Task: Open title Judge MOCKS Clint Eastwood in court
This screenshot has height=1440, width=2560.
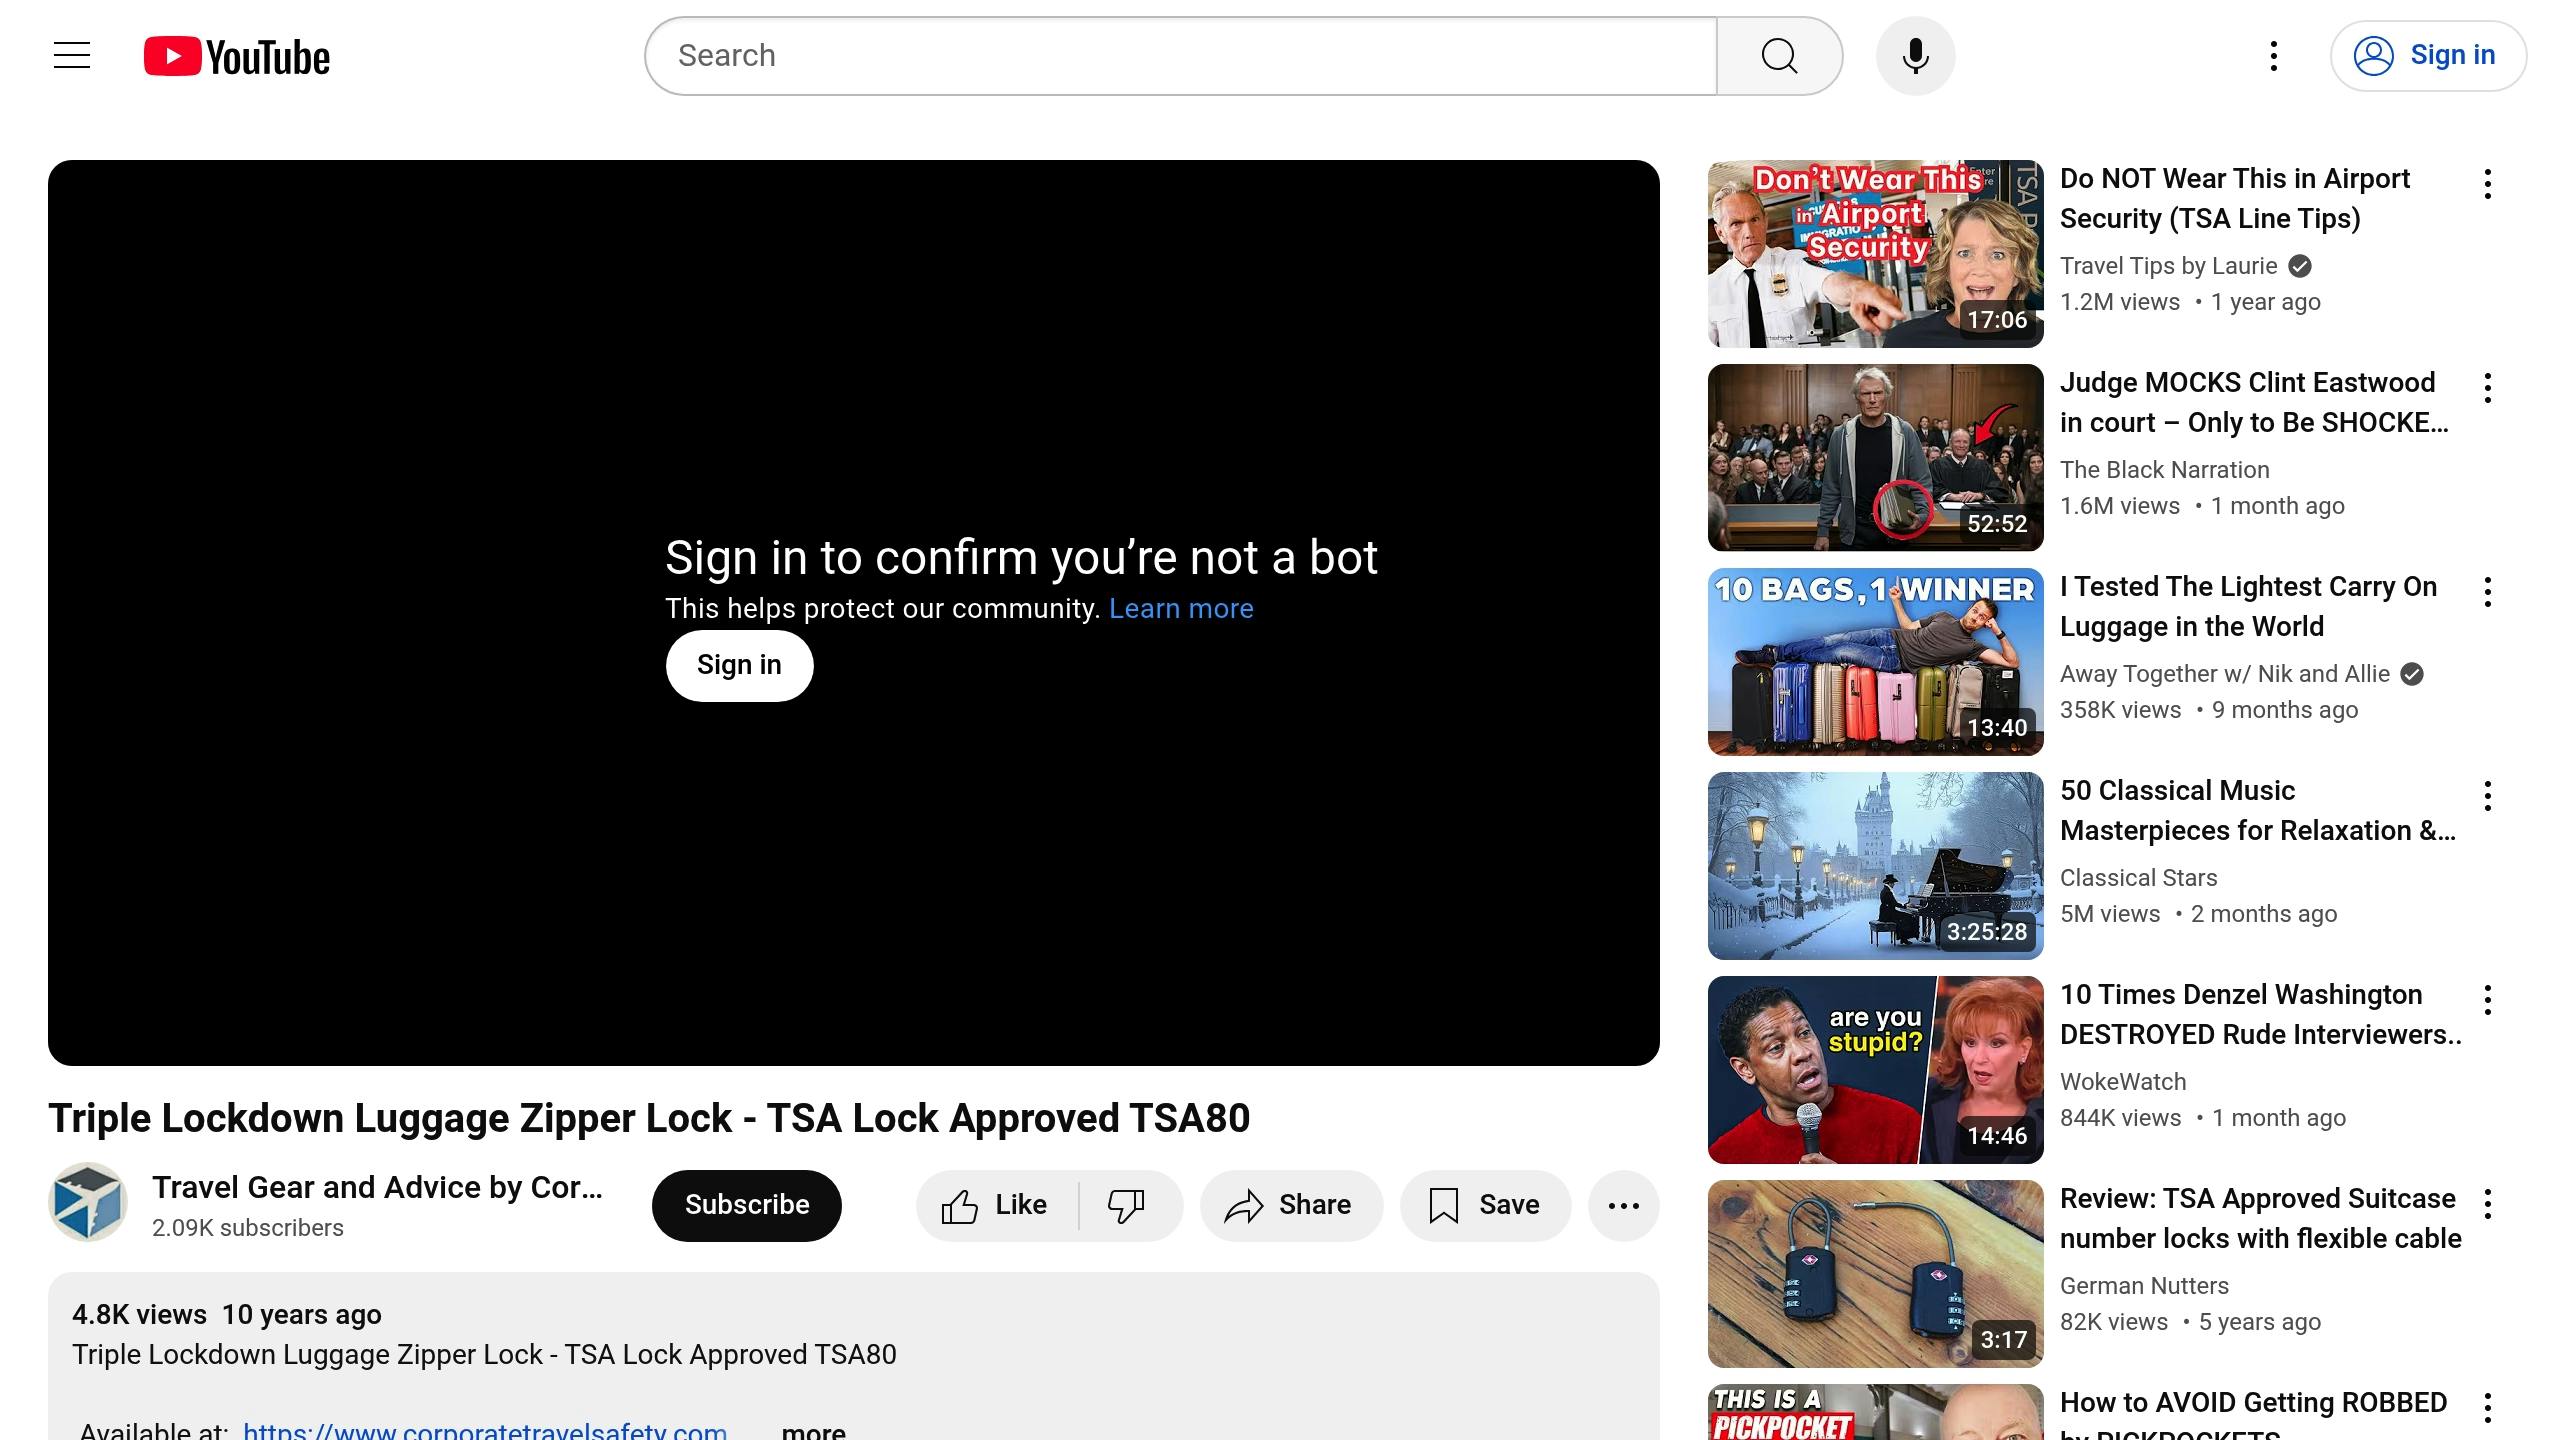Action: click(x=2254, y=402)
